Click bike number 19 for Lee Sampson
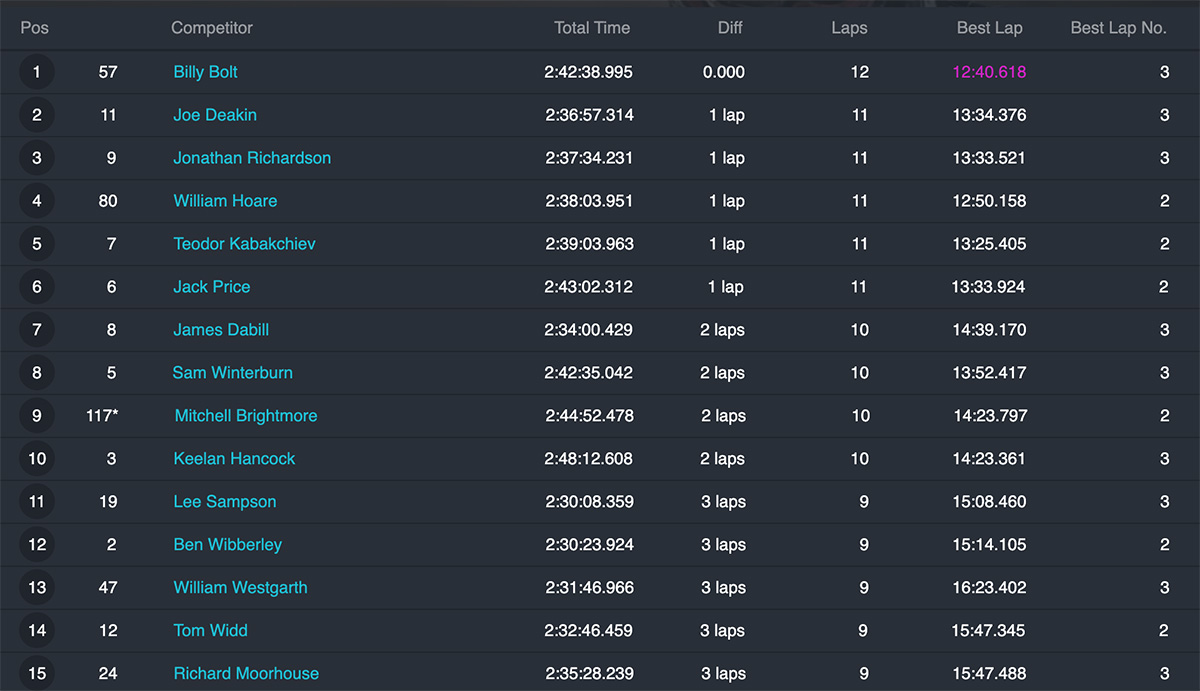 coord(108,502)
